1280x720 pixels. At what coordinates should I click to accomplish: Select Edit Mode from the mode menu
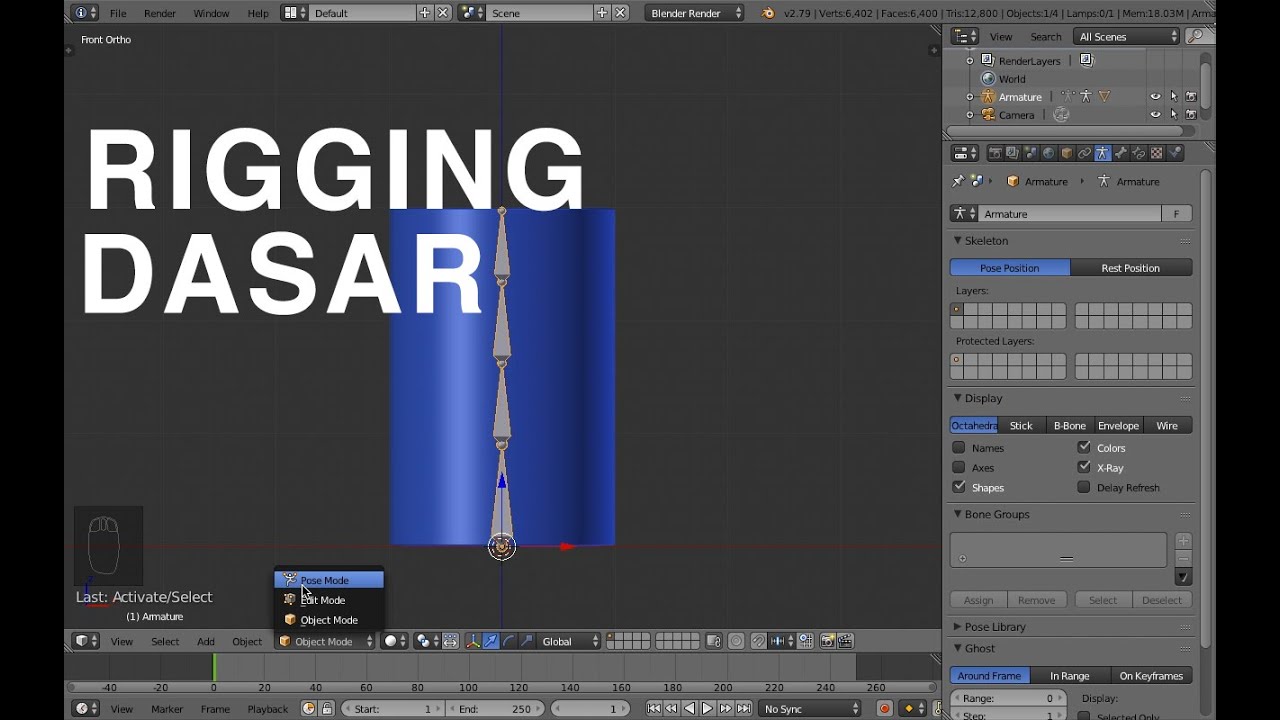329,600
